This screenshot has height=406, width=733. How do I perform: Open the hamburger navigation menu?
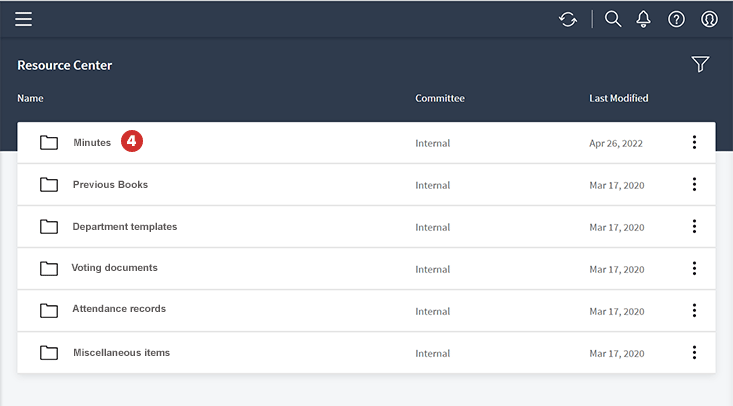(x=23, y=19)
